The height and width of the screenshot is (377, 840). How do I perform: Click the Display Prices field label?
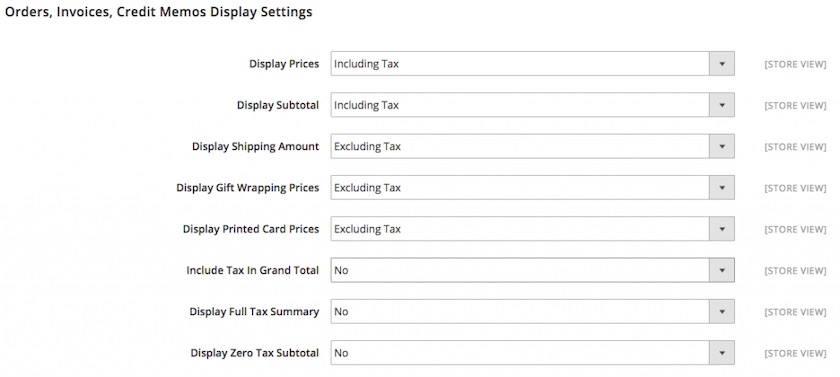tap(284, 64)
